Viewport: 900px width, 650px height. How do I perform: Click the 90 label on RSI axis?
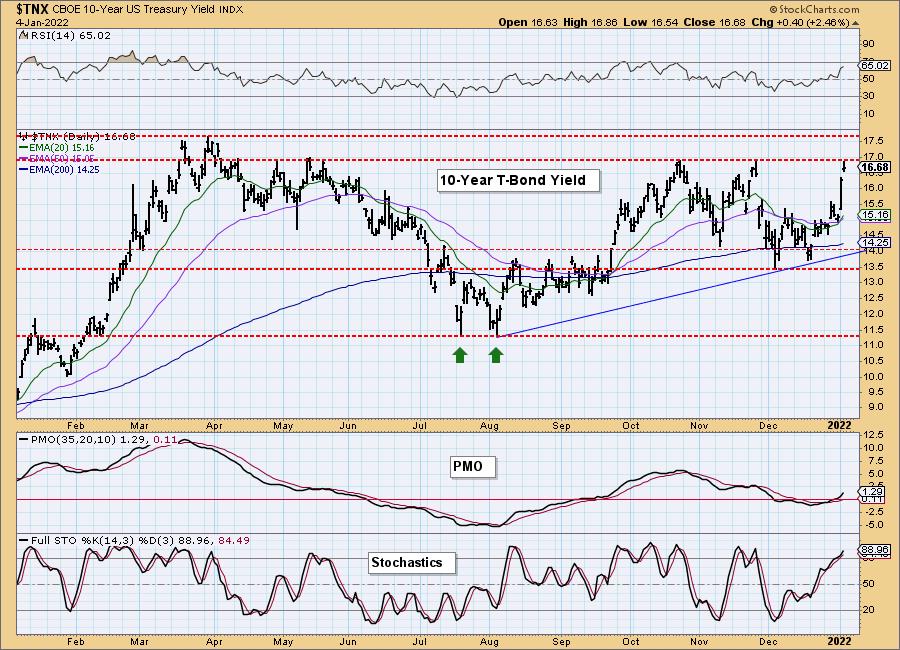pos(868,44)
